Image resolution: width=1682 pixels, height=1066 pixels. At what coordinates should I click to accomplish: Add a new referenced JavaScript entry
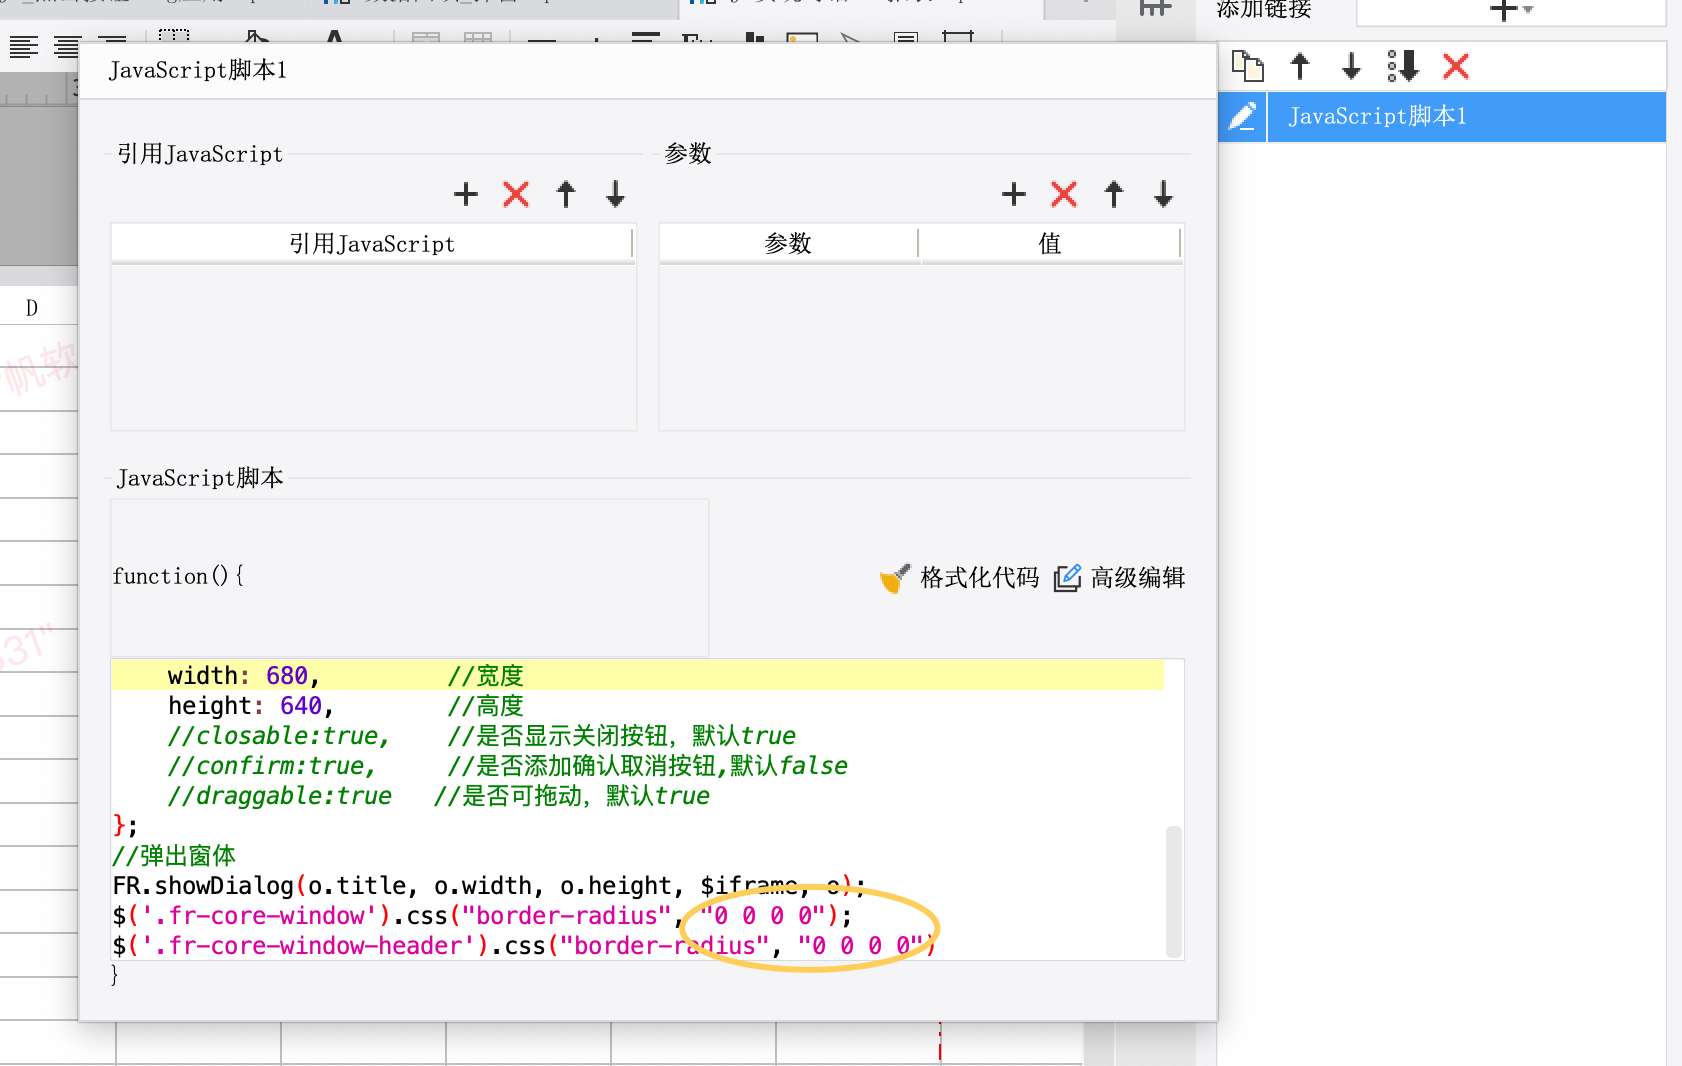coord(466,194)
